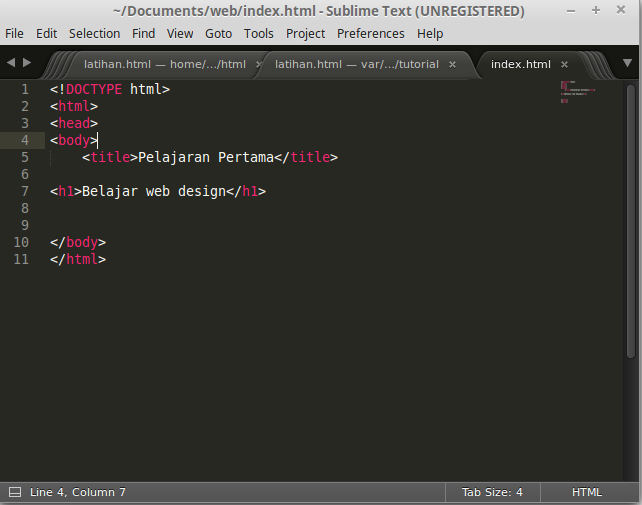Click line number 10 in gutter
This screenshot has width=642, height=505.
[x=21, y=242]
